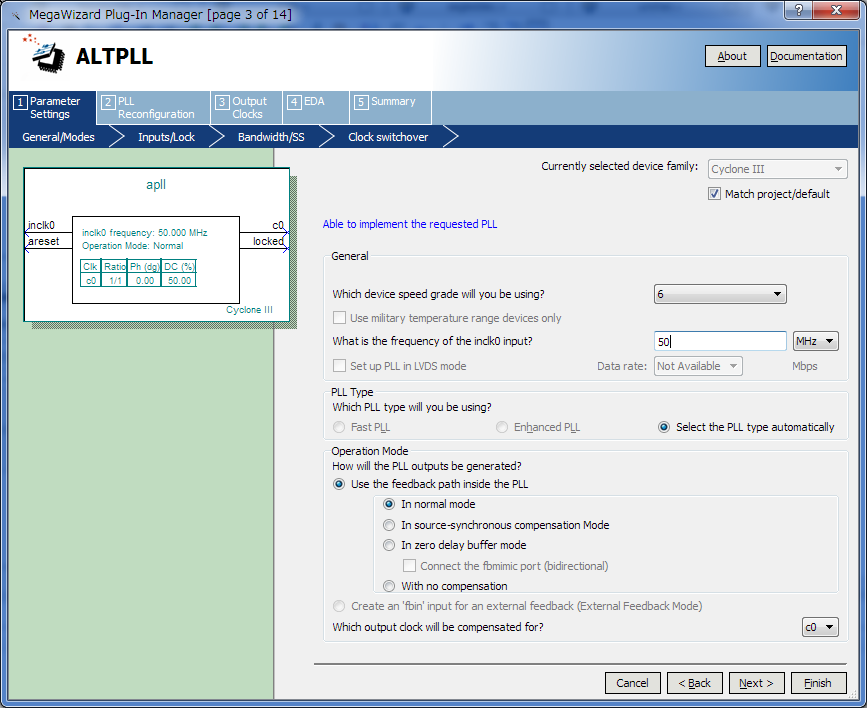The image size is (867, 708).
Task: Click 'Operation Mode: Normal' text in diagram
Action: click(133, 246)
